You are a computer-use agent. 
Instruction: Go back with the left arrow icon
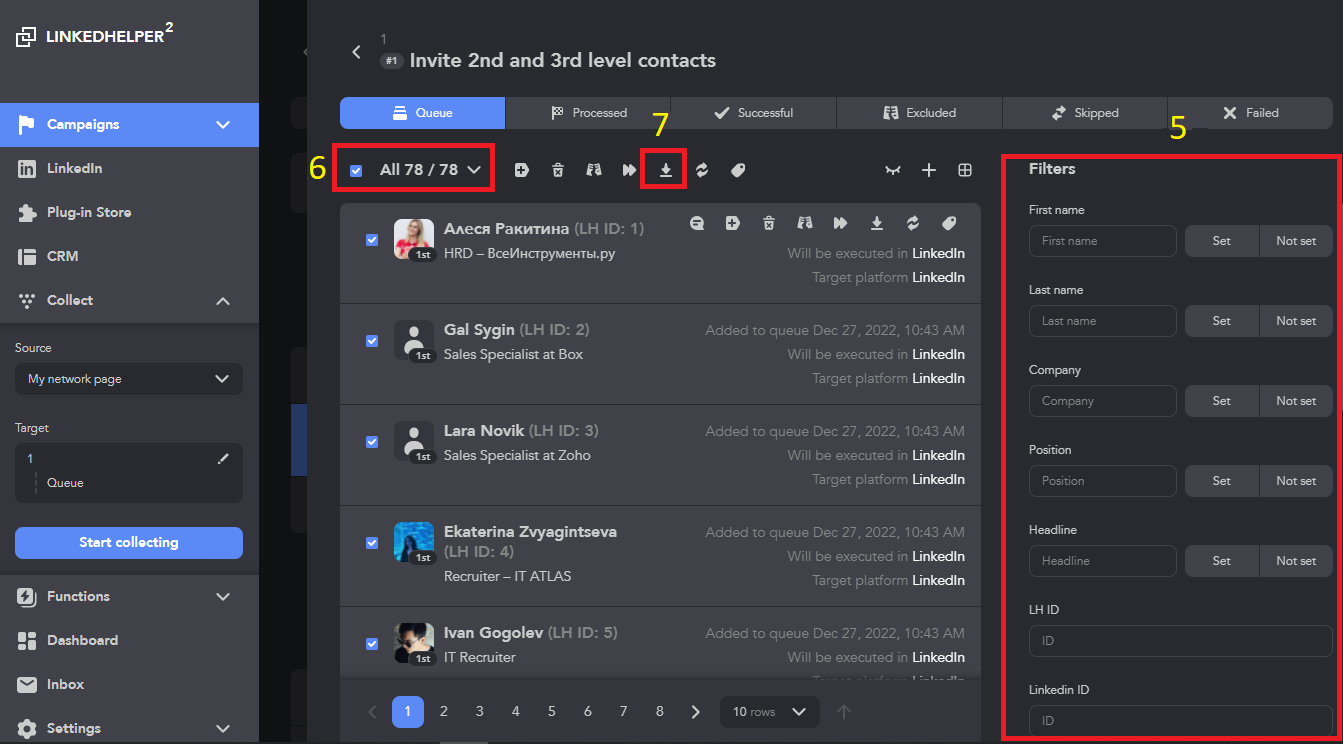click(x=356, y=52)
